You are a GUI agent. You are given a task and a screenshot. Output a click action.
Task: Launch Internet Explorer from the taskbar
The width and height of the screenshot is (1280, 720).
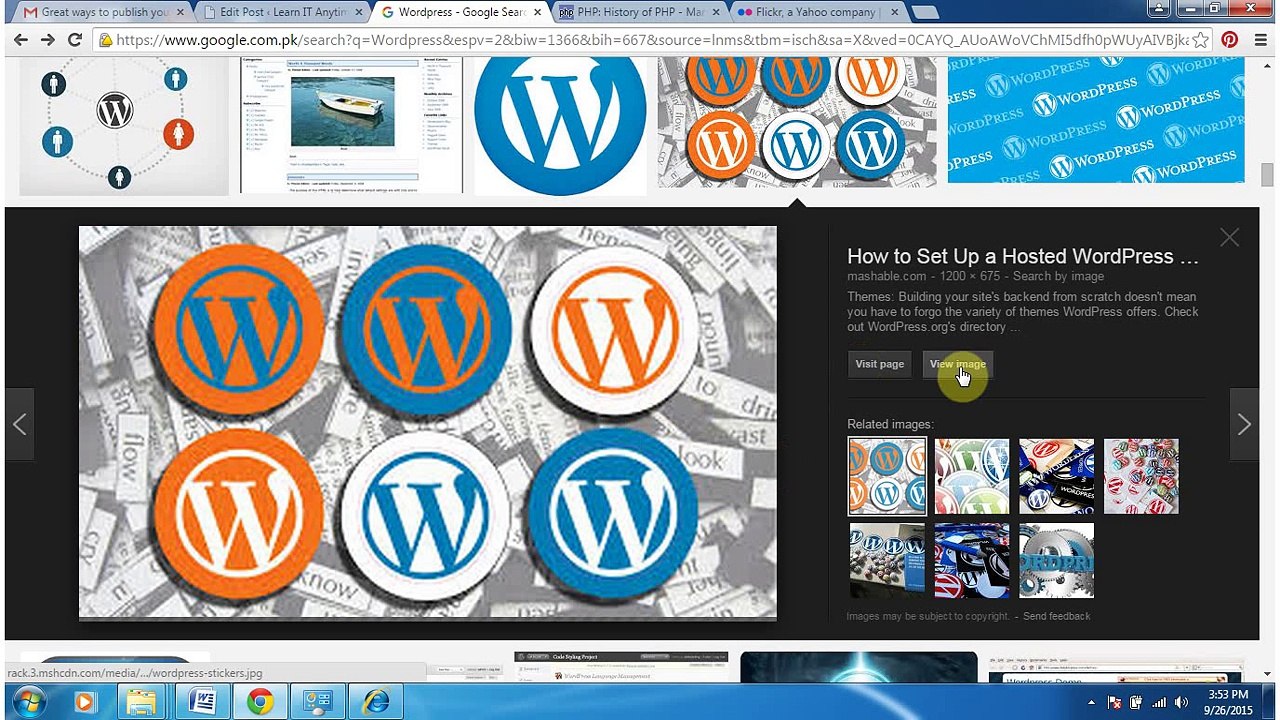[376, 702]
